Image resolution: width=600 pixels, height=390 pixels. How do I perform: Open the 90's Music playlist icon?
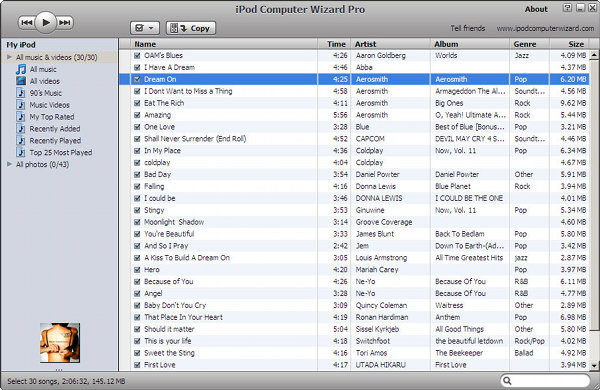21,93
